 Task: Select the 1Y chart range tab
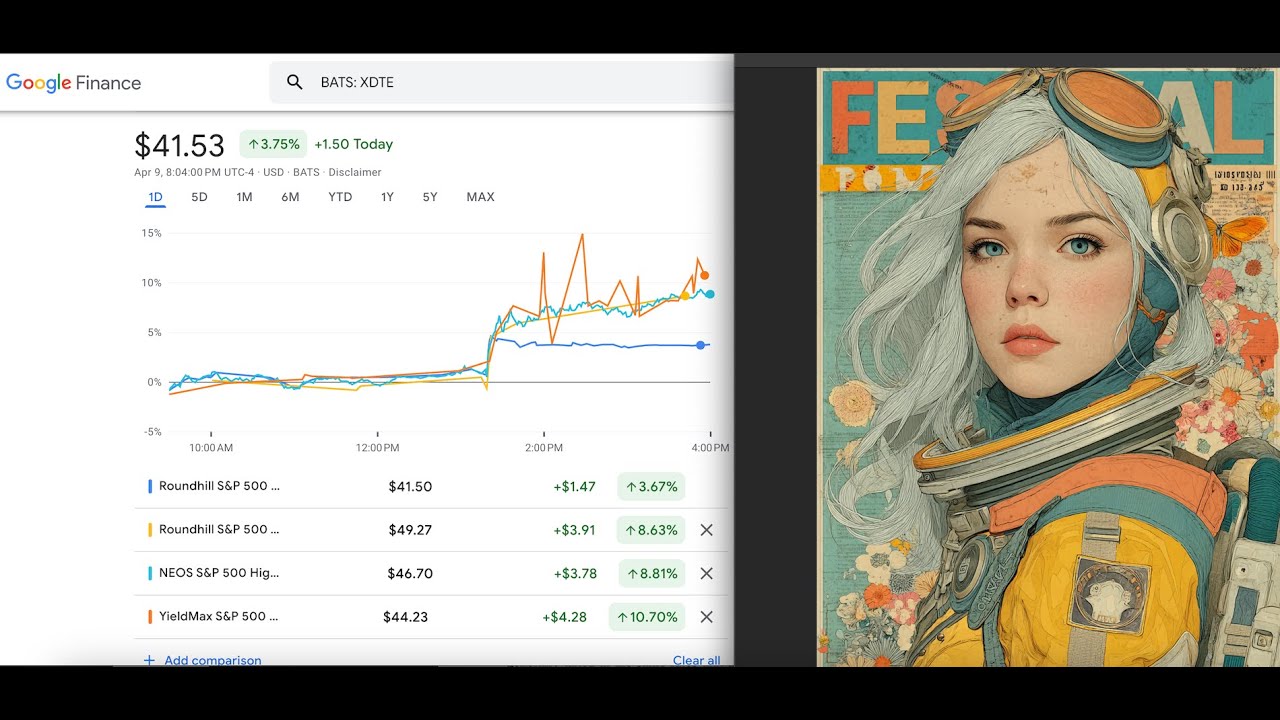click(387, 197)
